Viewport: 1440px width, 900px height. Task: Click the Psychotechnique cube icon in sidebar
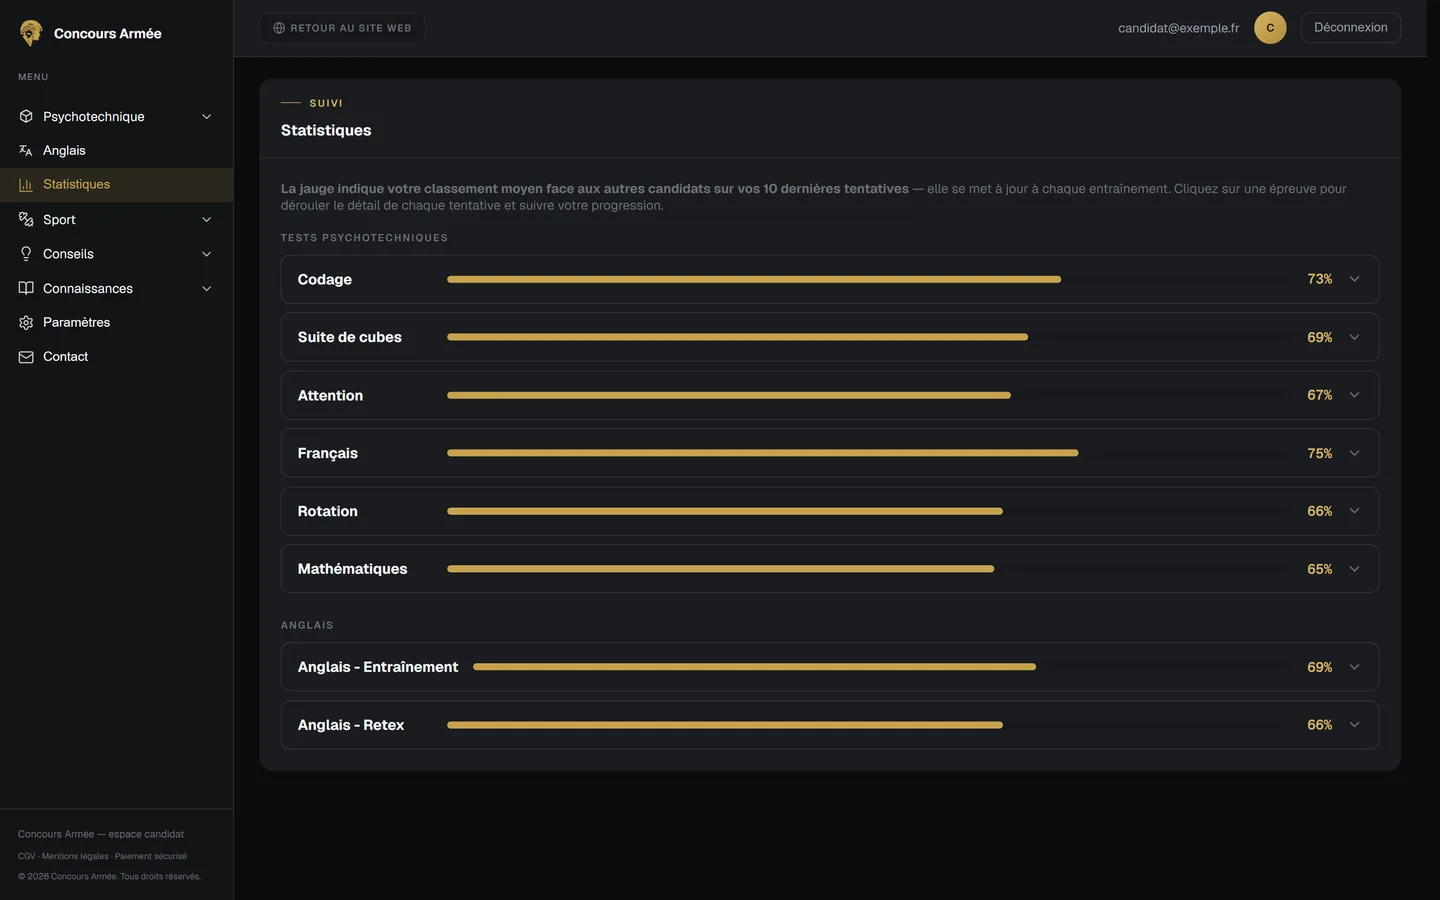(26, 116)
